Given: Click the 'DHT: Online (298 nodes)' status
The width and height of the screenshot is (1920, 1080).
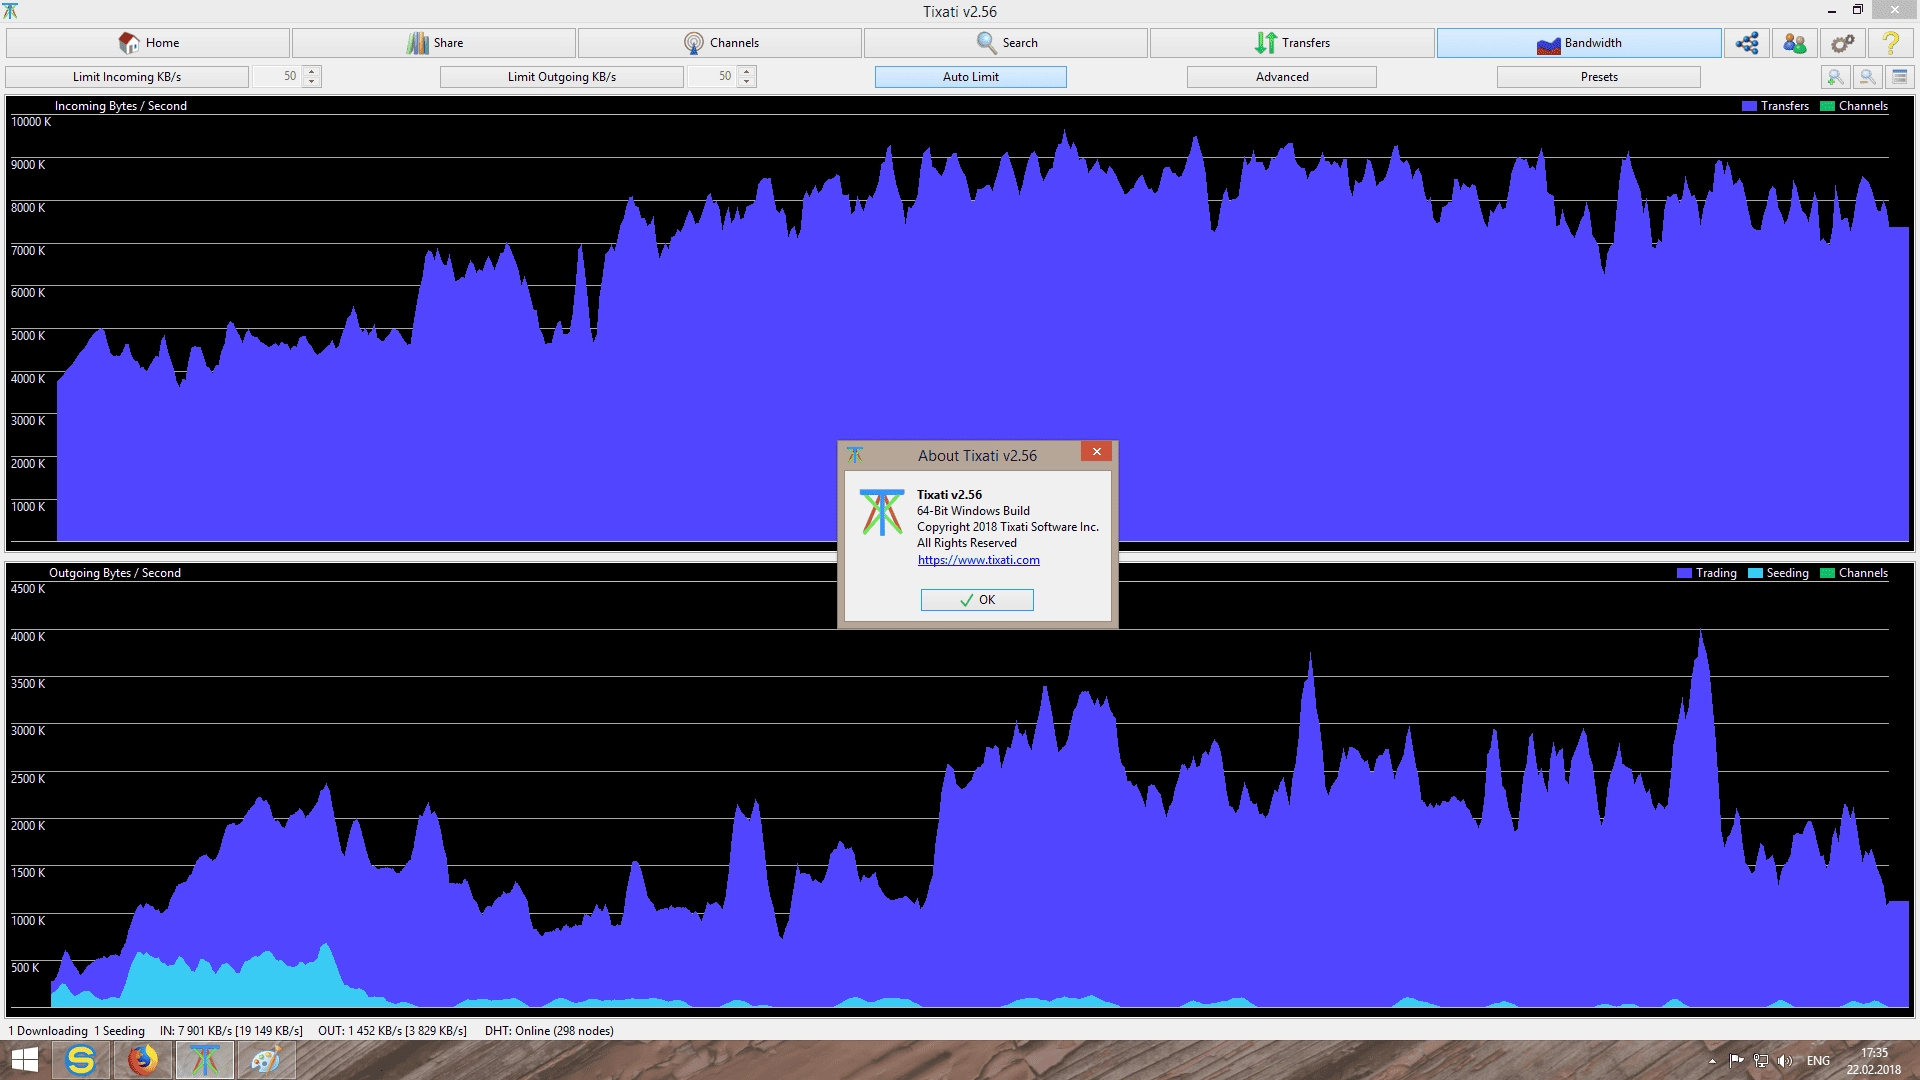Looking at the screenshot, I should pyautogui.click(x=549, y=1031).
